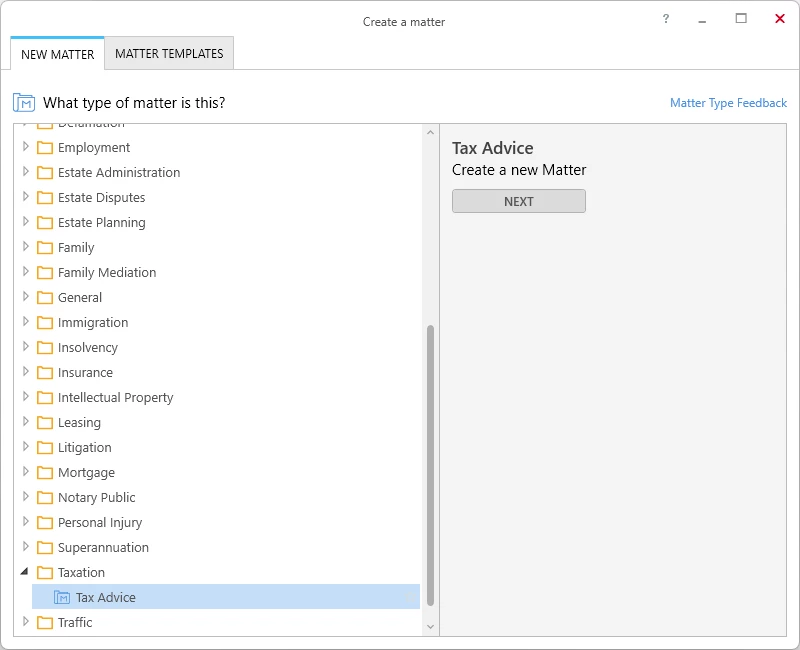Open help with the question mark icon

665,19
